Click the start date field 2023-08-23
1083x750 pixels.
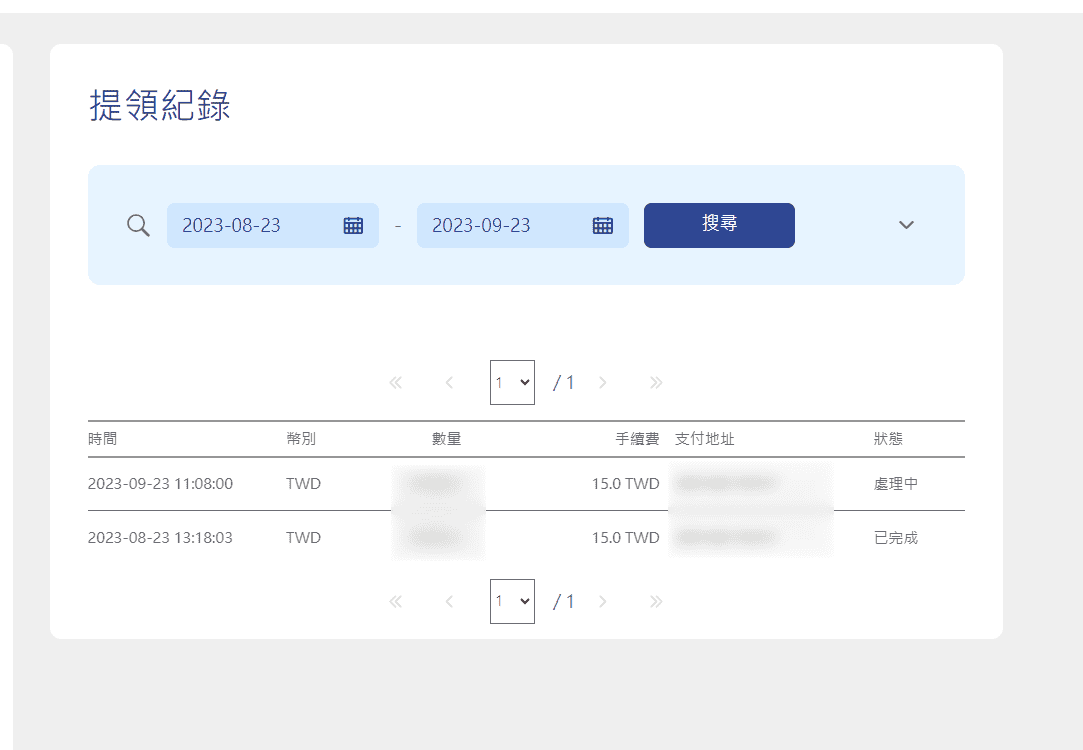[273, 225]
